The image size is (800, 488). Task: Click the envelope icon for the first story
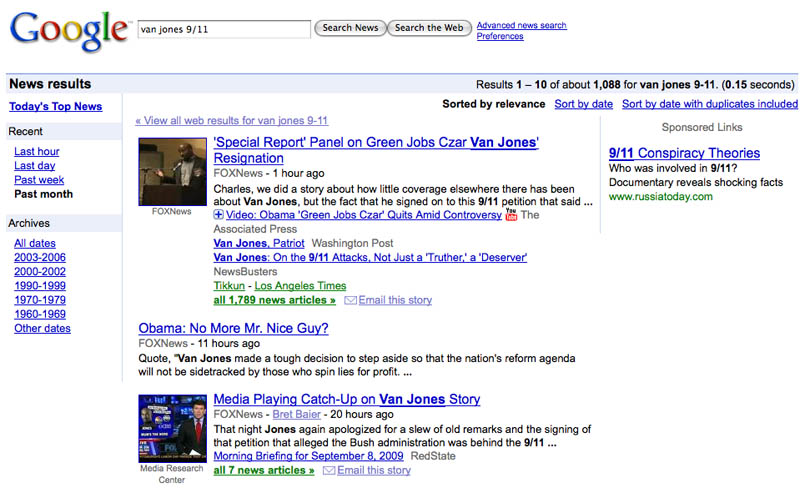(x=350, y=300)
